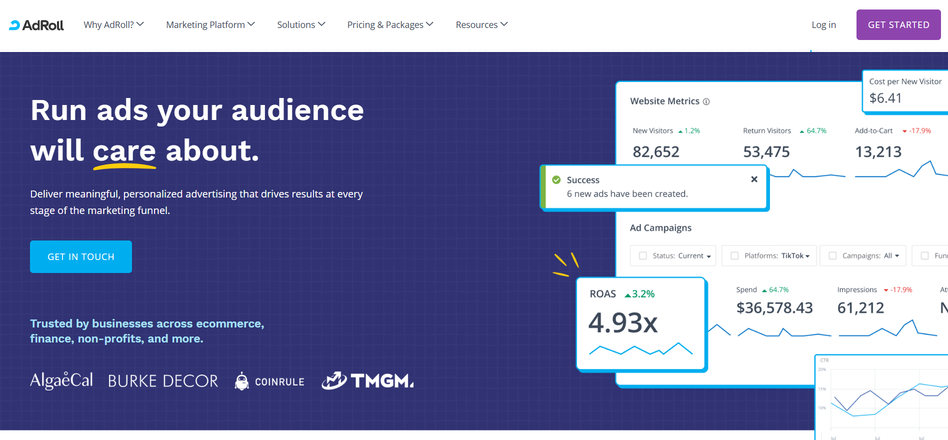Click the TMGM logo
This screenshot has height=440, width=948.
point(367,380)
